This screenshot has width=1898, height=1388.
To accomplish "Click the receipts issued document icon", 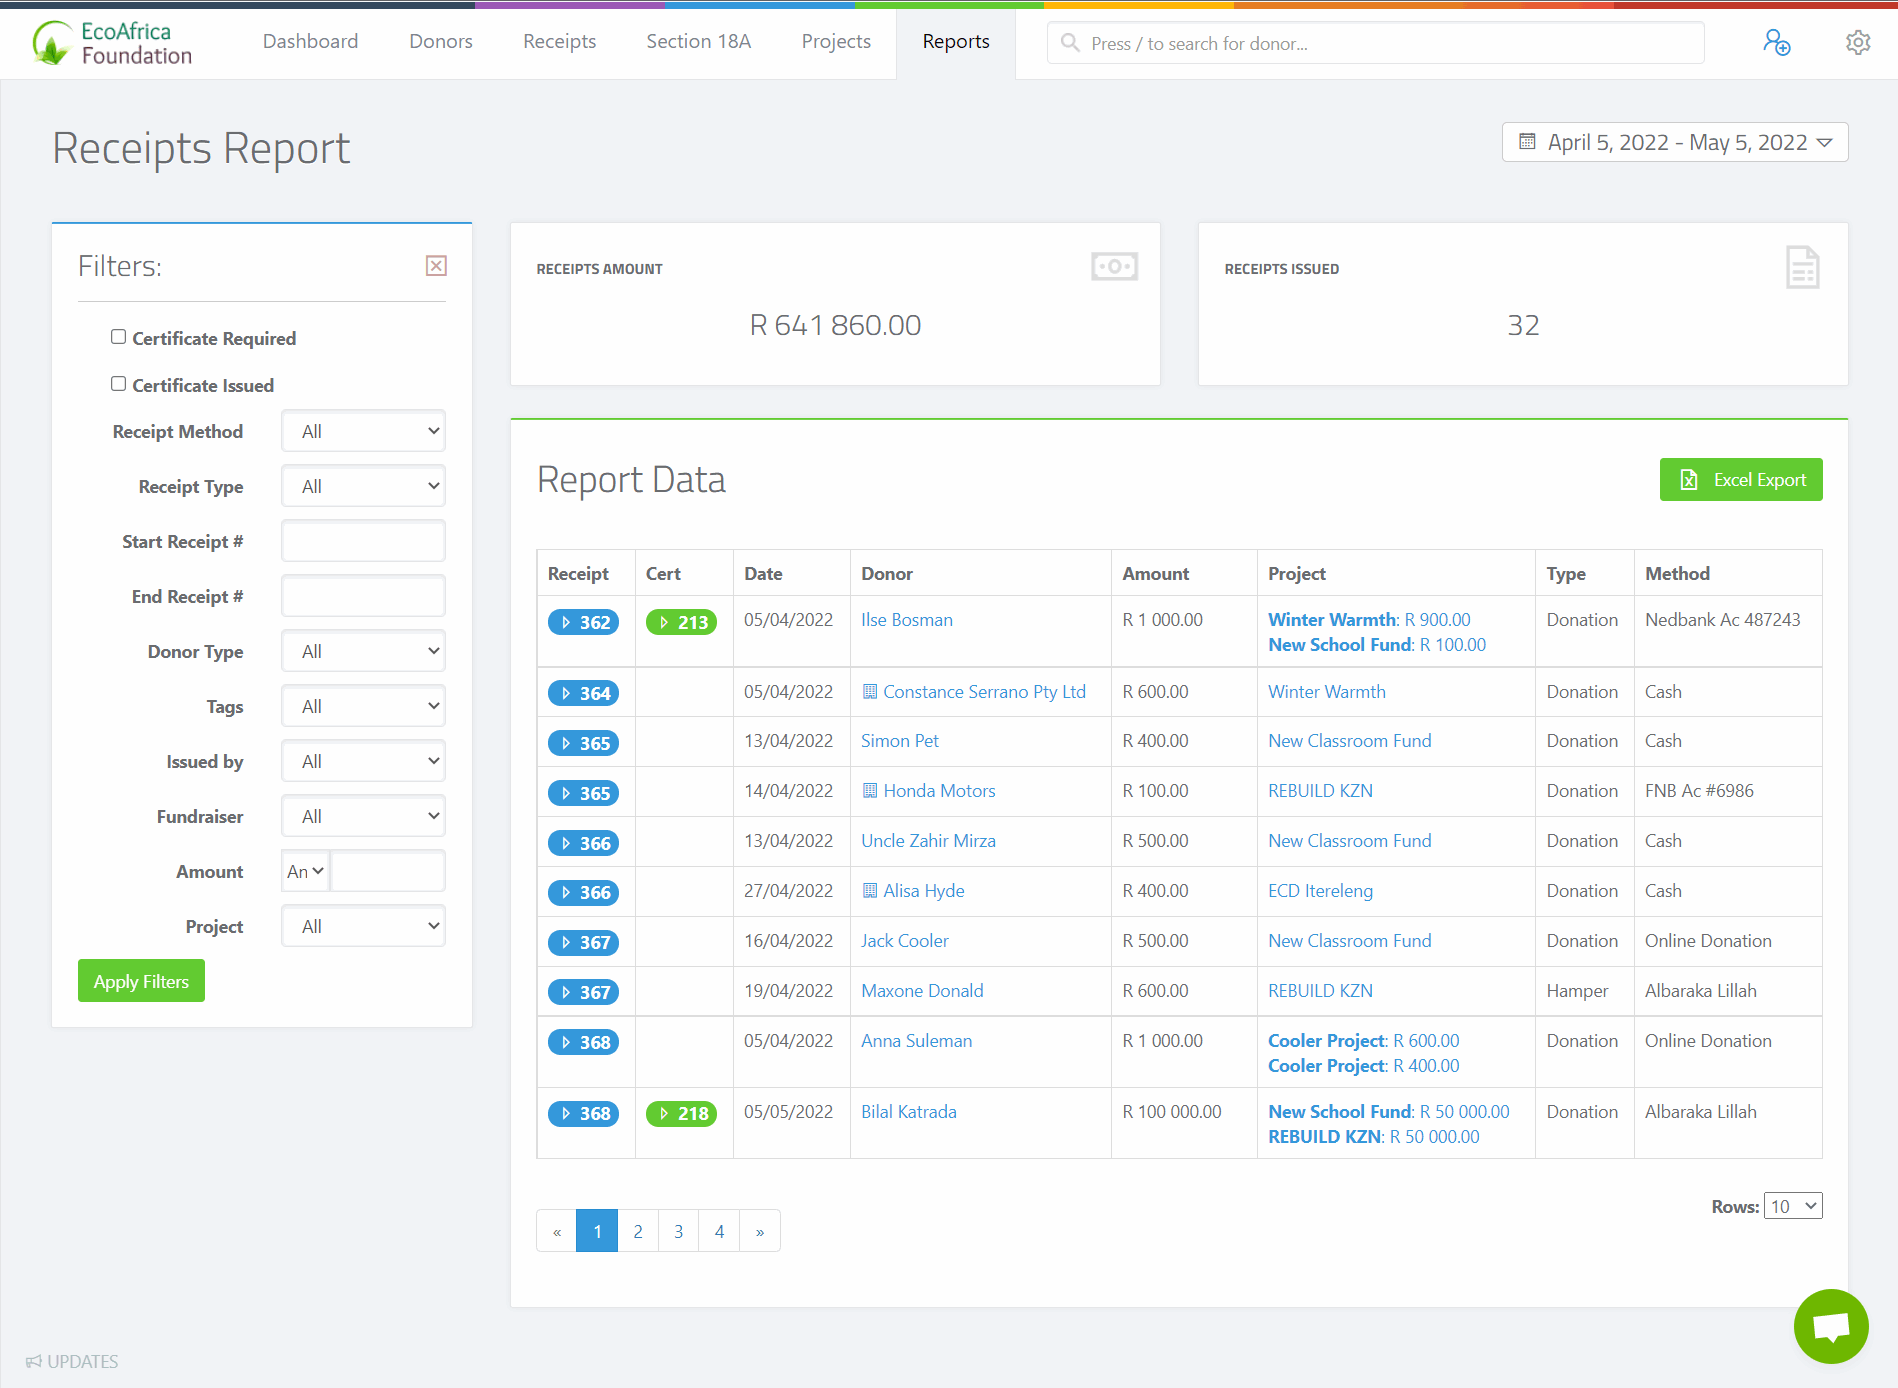I will (x=1802, y=267).
